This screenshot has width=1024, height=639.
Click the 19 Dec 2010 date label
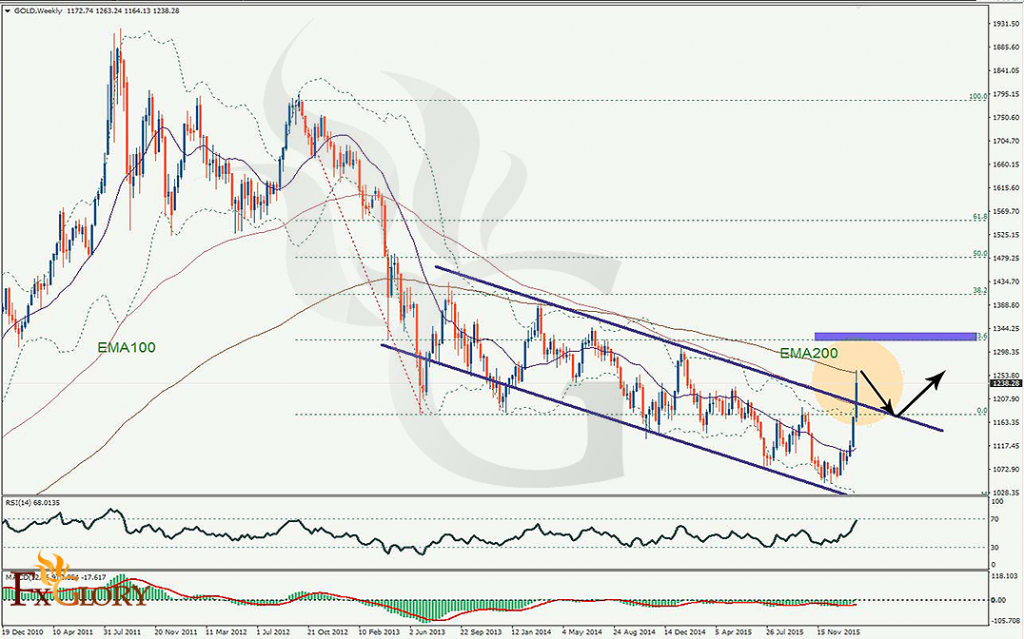pos(23,632)
